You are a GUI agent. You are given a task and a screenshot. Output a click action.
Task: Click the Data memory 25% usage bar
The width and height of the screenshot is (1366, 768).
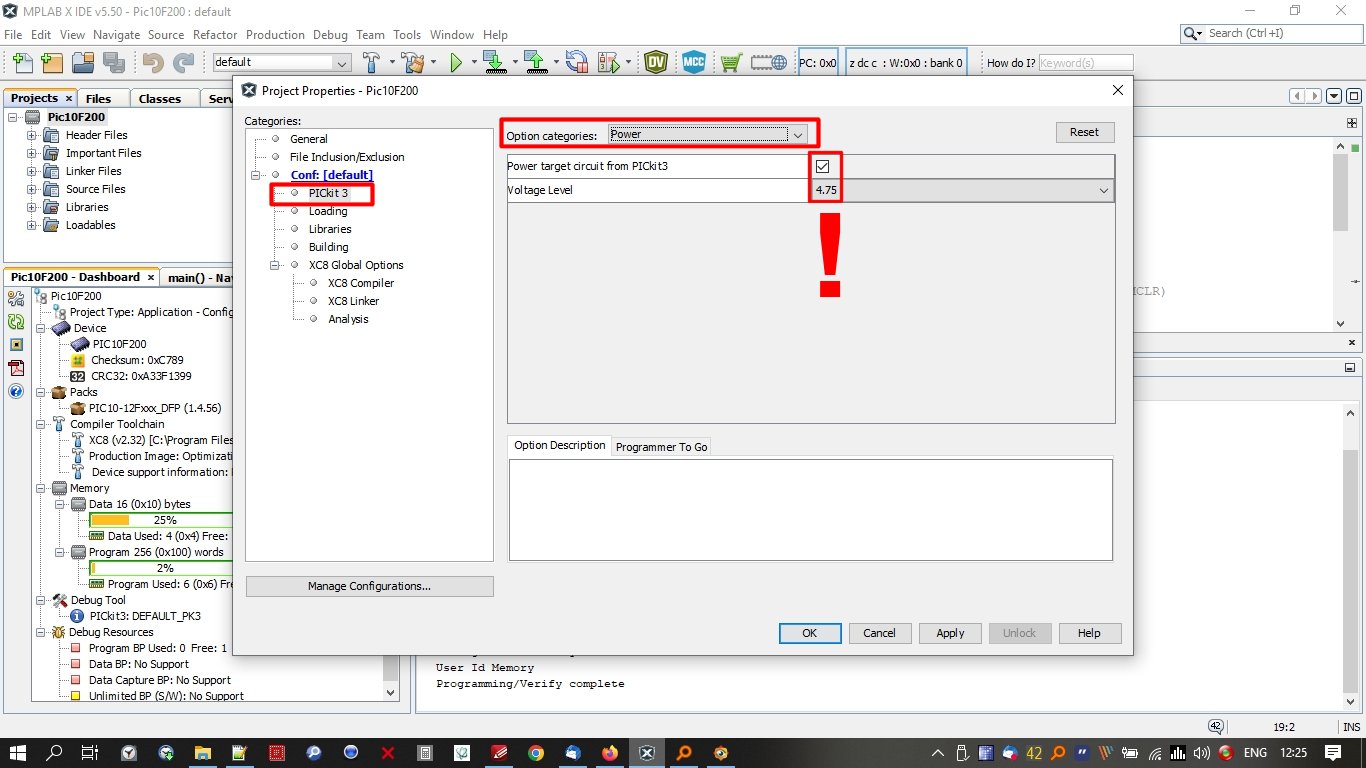pos(161,520)
